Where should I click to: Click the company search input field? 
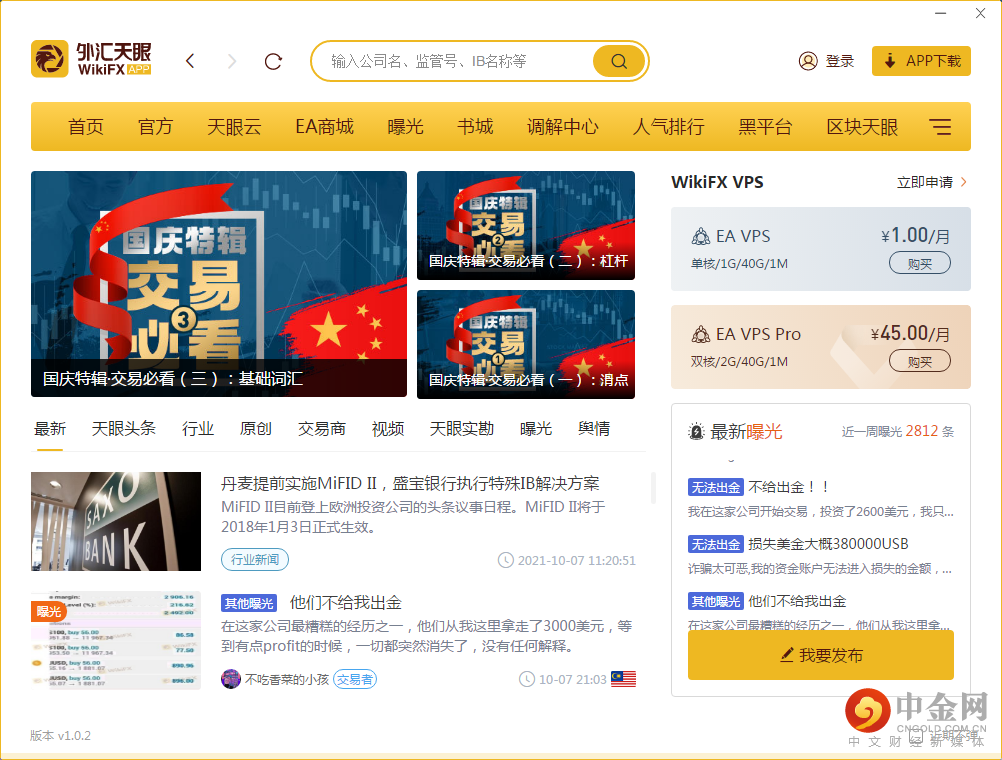click(450, 60)
